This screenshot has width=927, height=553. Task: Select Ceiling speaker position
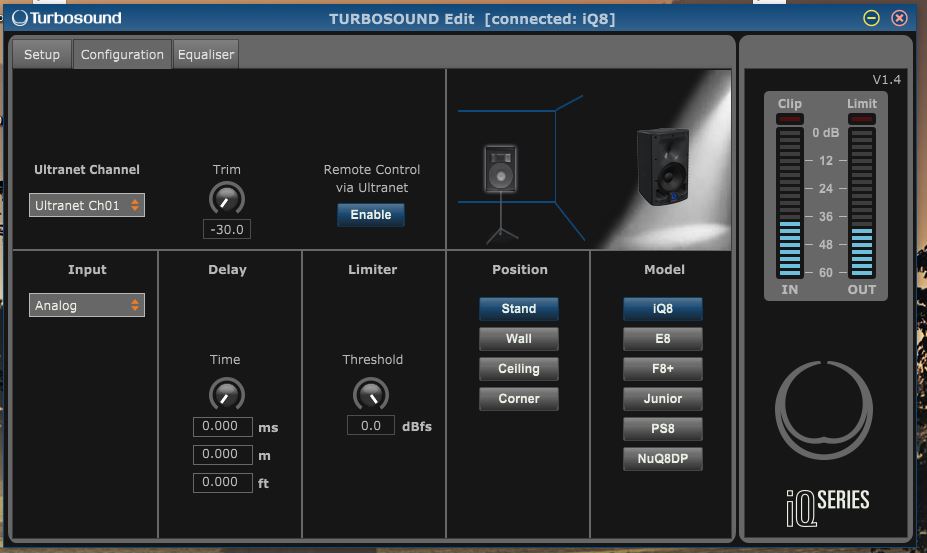click(518, 368)
